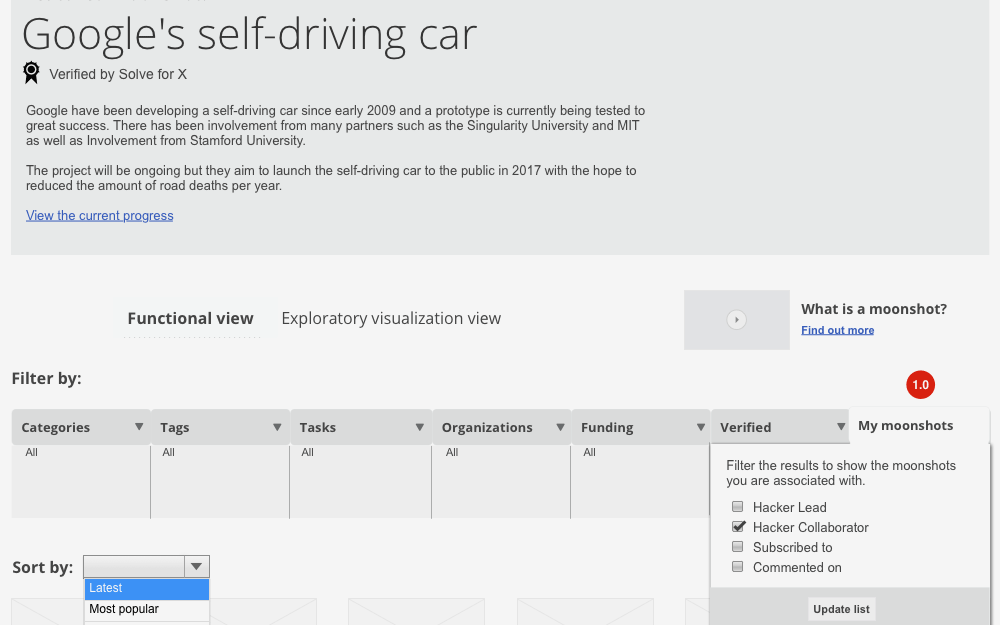
Task: Switch to Functional view tab
Action: point(190,319)
